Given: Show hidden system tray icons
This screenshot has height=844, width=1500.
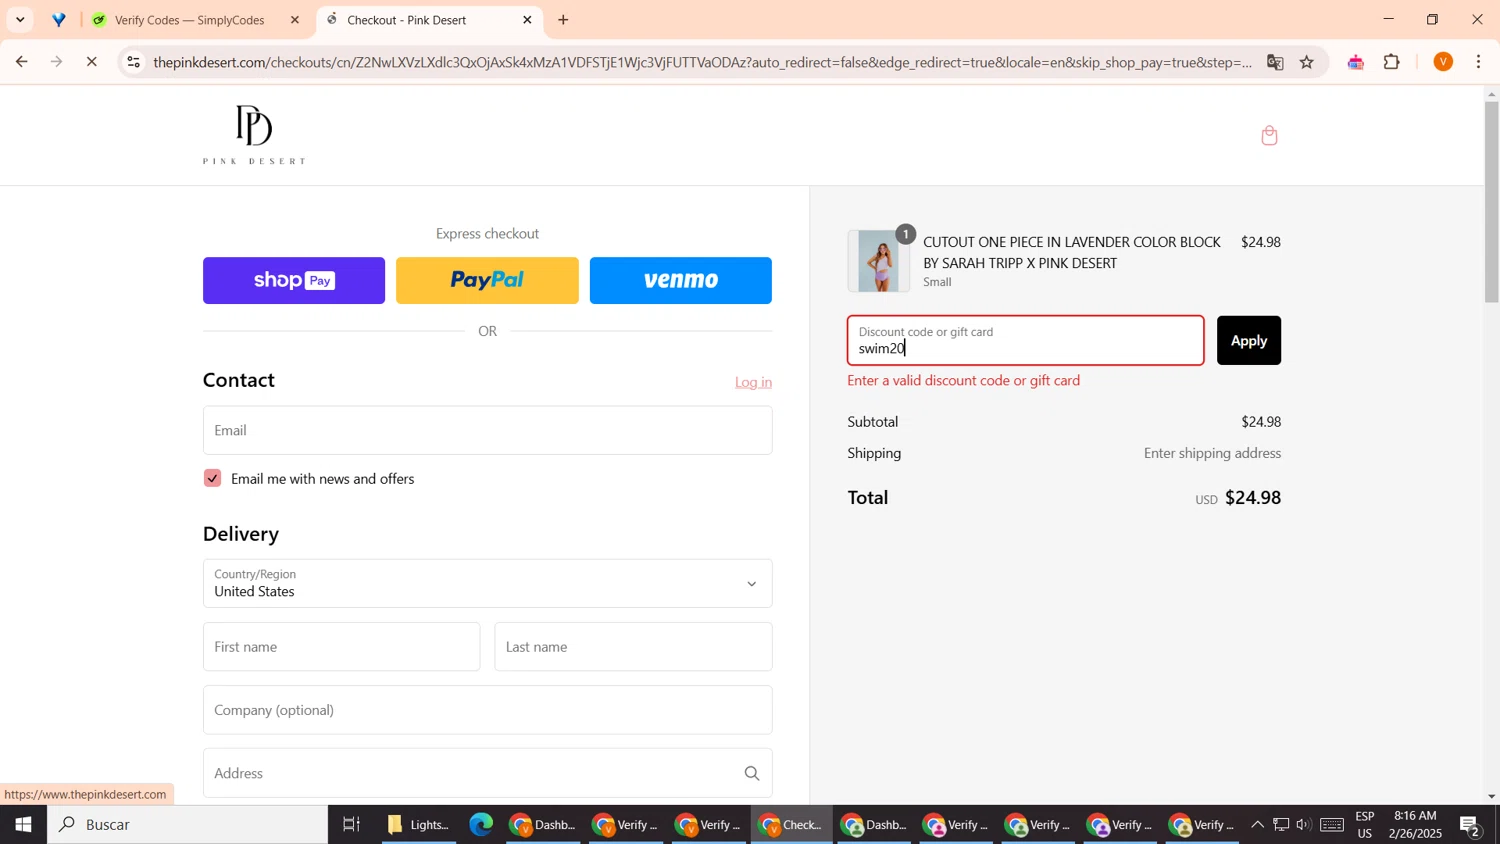Looking at the screenshot, I should tap(1257, 825).
